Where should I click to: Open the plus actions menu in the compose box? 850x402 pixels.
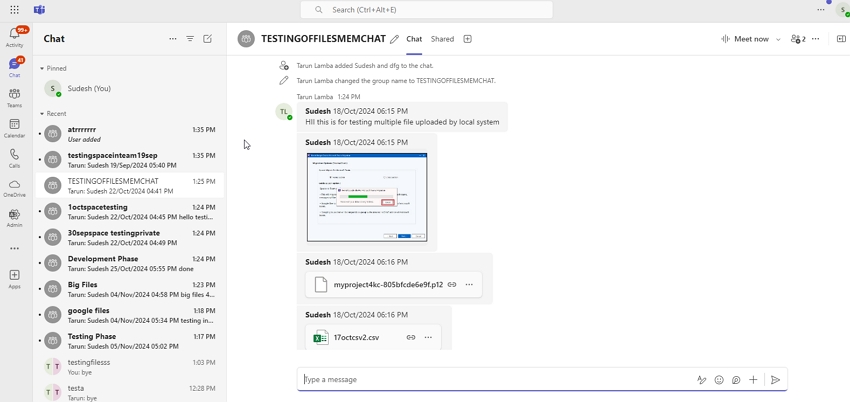753,380
